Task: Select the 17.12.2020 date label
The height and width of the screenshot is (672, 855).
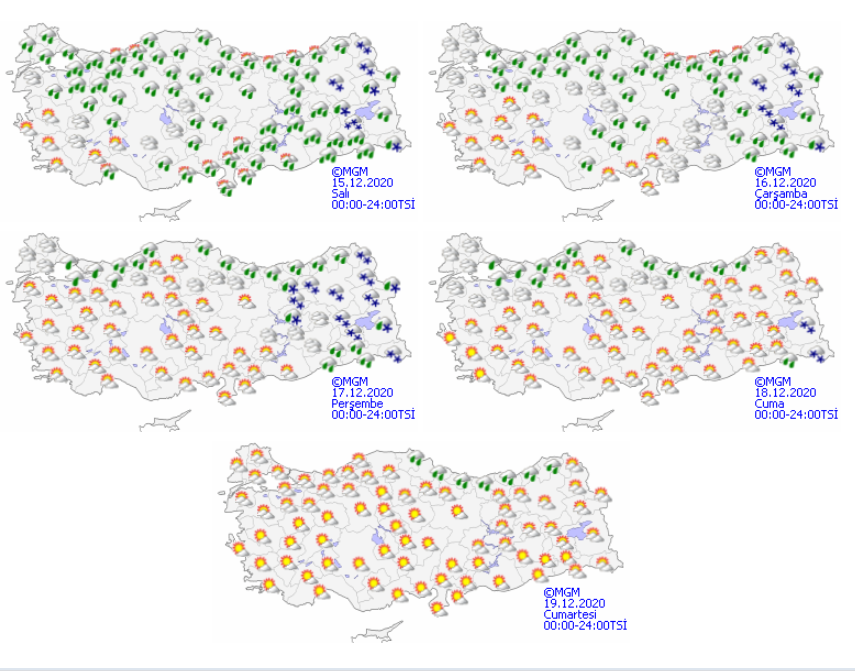Action: (x=362, y=393)
